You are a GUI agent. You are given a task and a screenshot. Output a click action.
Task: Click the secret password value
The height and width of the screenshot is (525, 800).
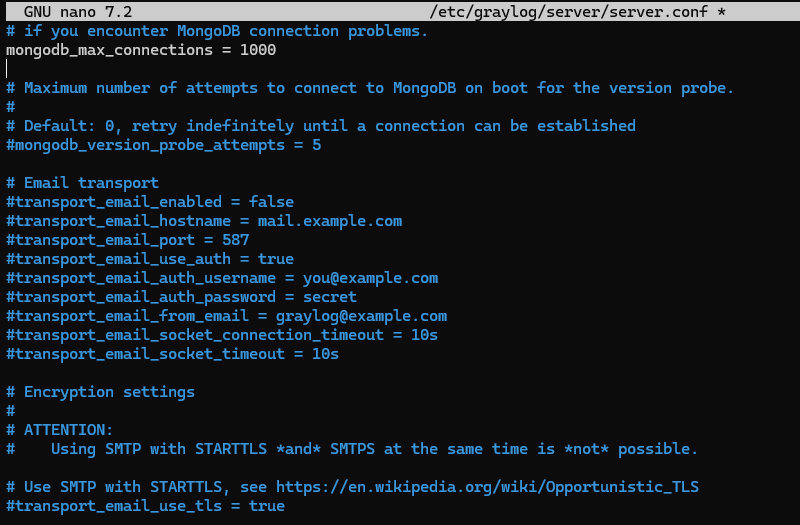329,297
